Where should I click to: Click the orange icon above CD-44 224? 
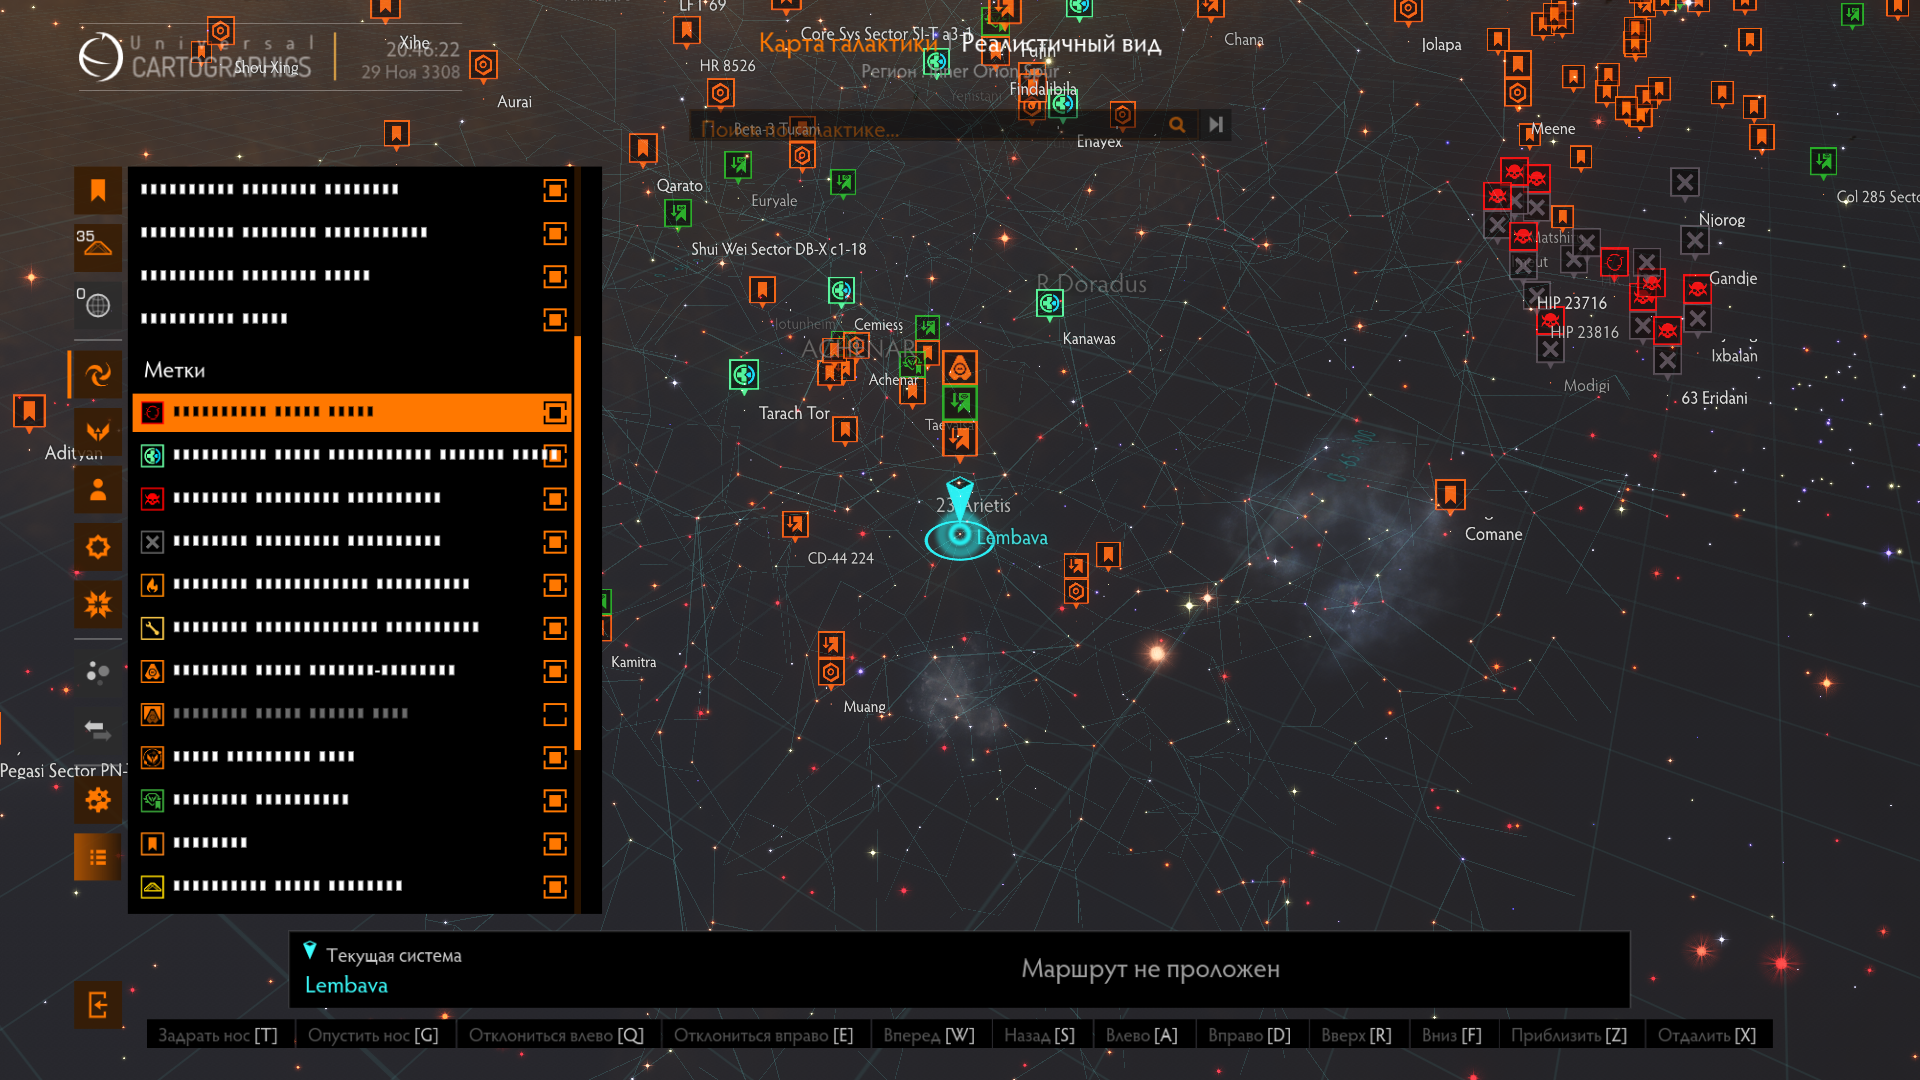pos(795,524)
